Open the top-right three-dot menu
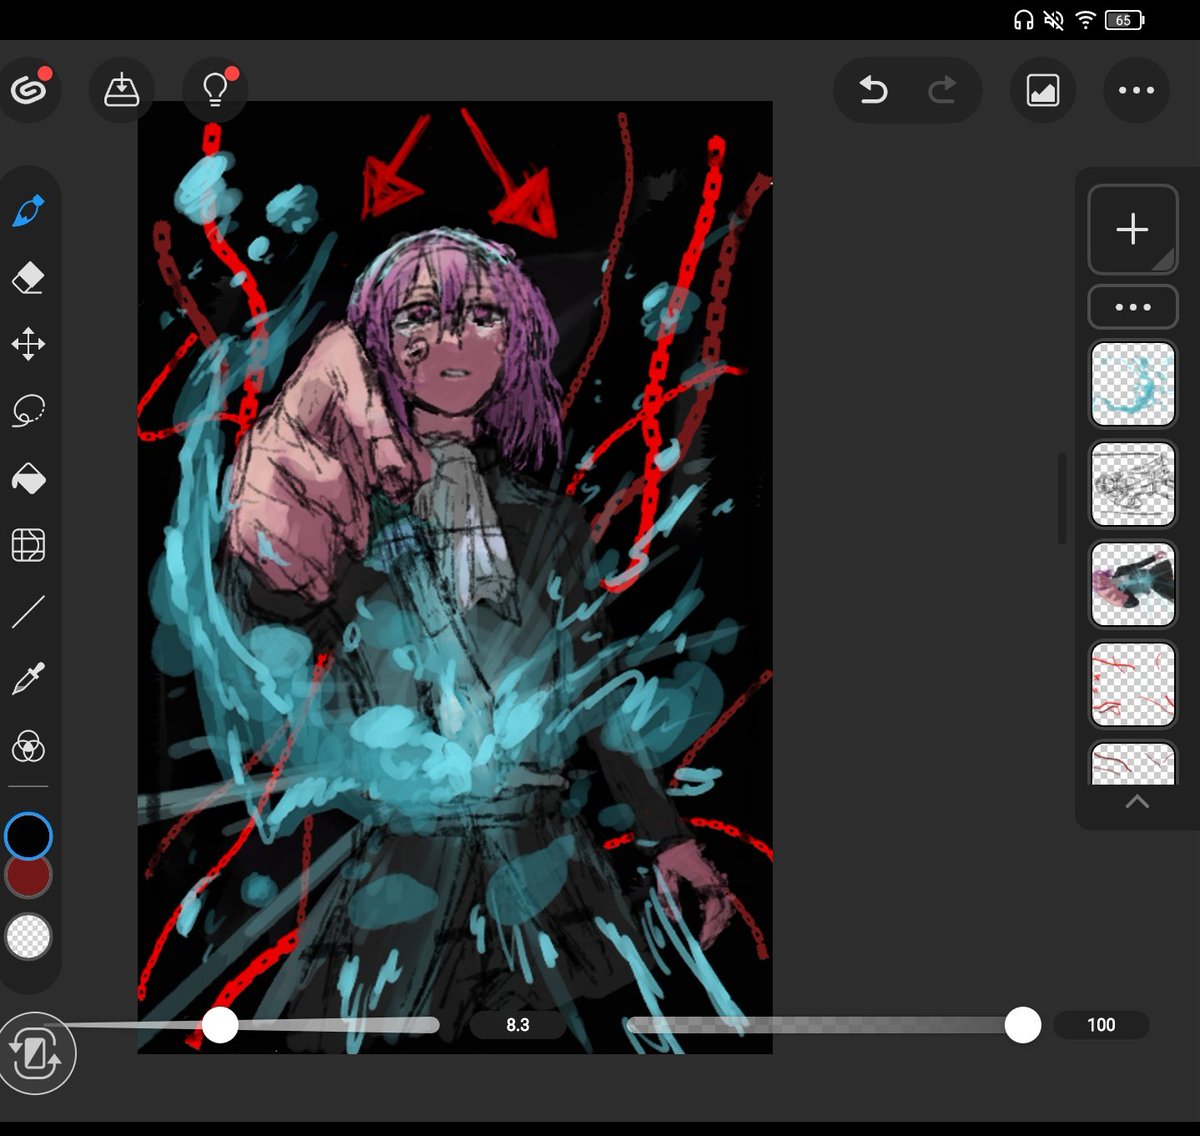 pos(1137,91)
